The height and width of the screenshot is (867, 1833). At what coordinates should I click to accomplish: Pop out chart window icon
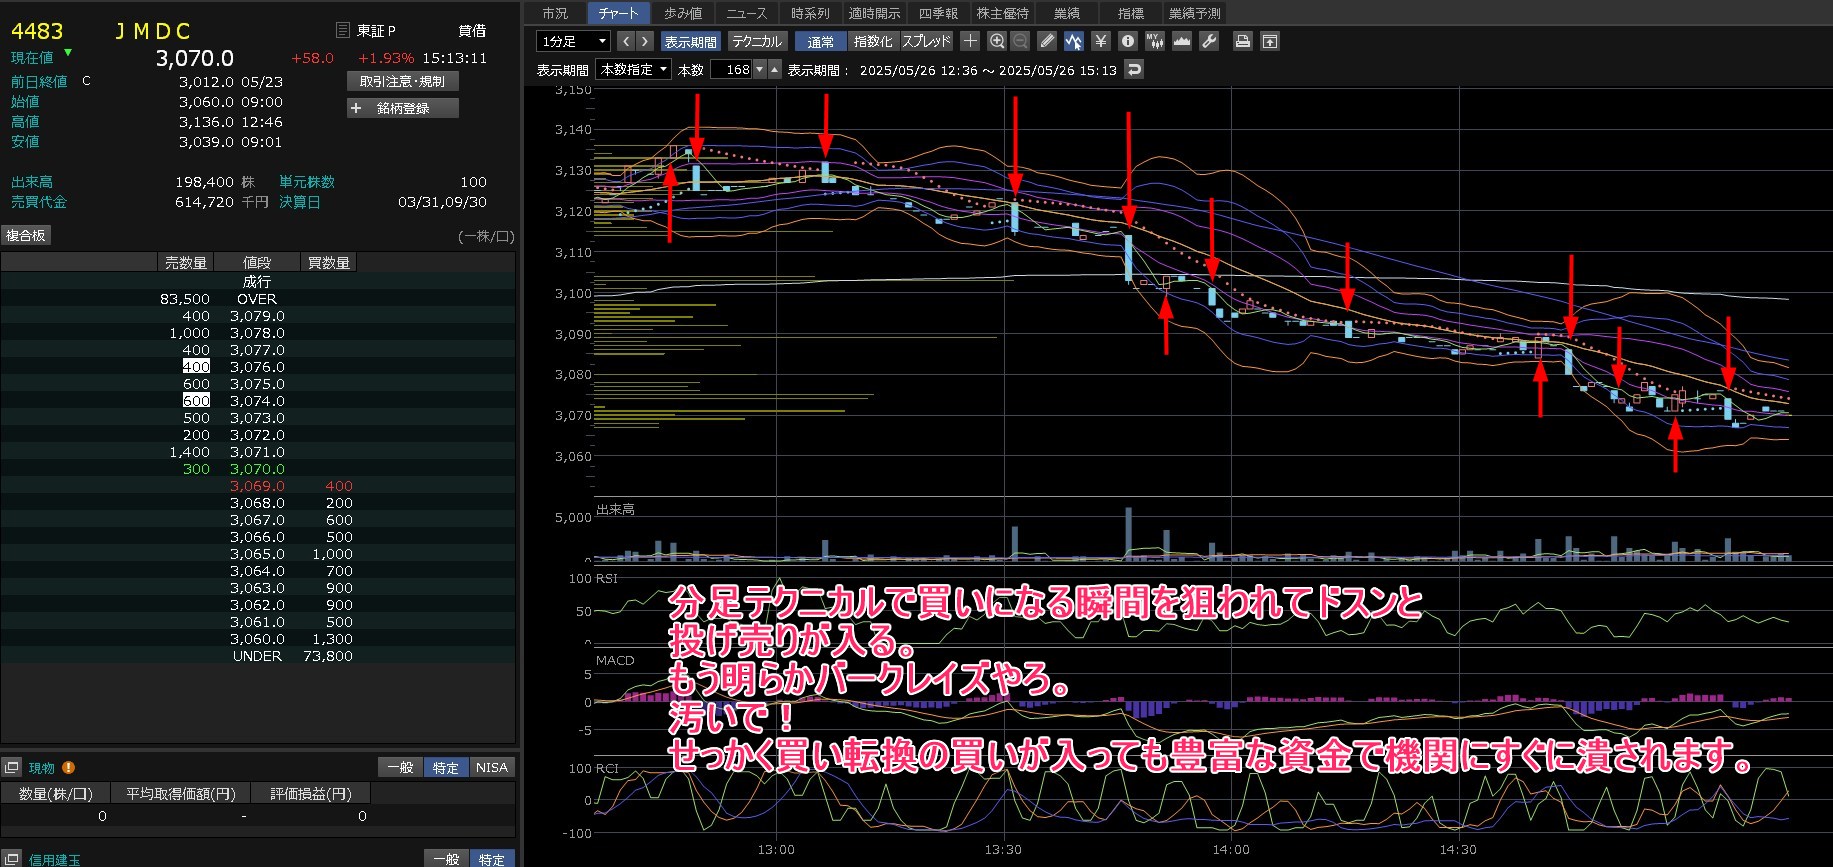click(x=1269, y=41)
